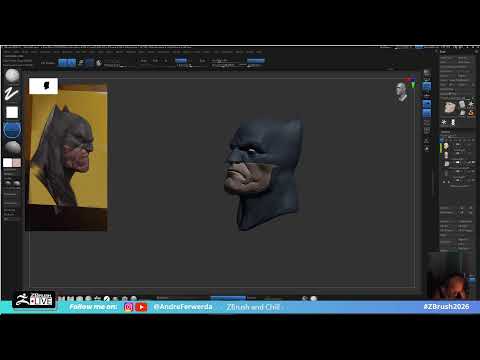
Task: Click the brush icon beside the blue mode buttons
Action: [81, 63]
